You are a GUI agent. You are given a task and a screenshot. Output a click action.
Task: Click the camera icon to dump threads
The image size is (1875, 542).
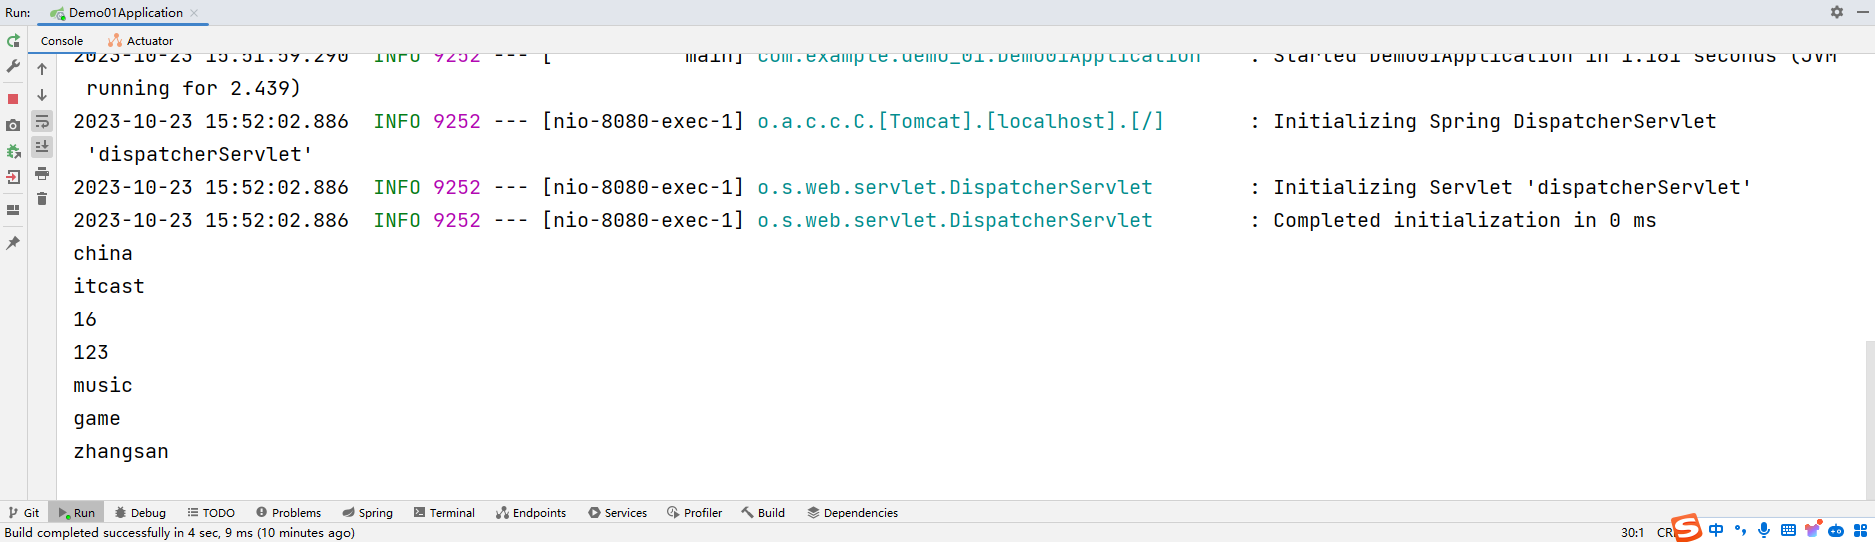pyautogui.click(x=13, y=126)
